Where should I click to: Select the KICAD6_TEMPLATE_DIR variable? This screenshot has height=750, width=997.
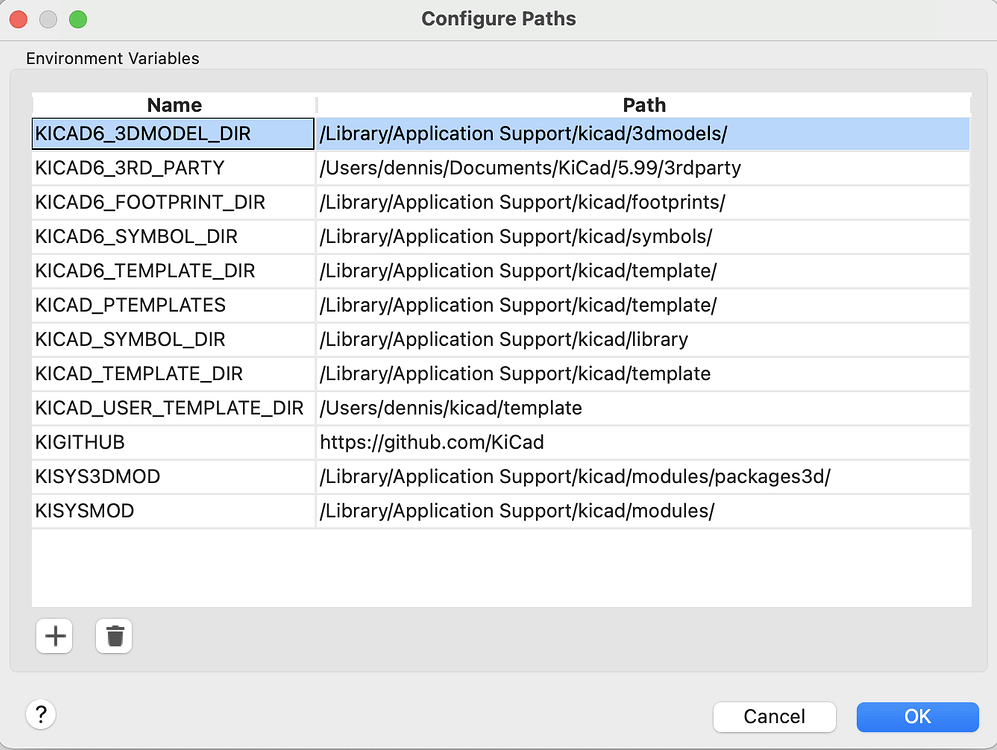coord(172,270)
